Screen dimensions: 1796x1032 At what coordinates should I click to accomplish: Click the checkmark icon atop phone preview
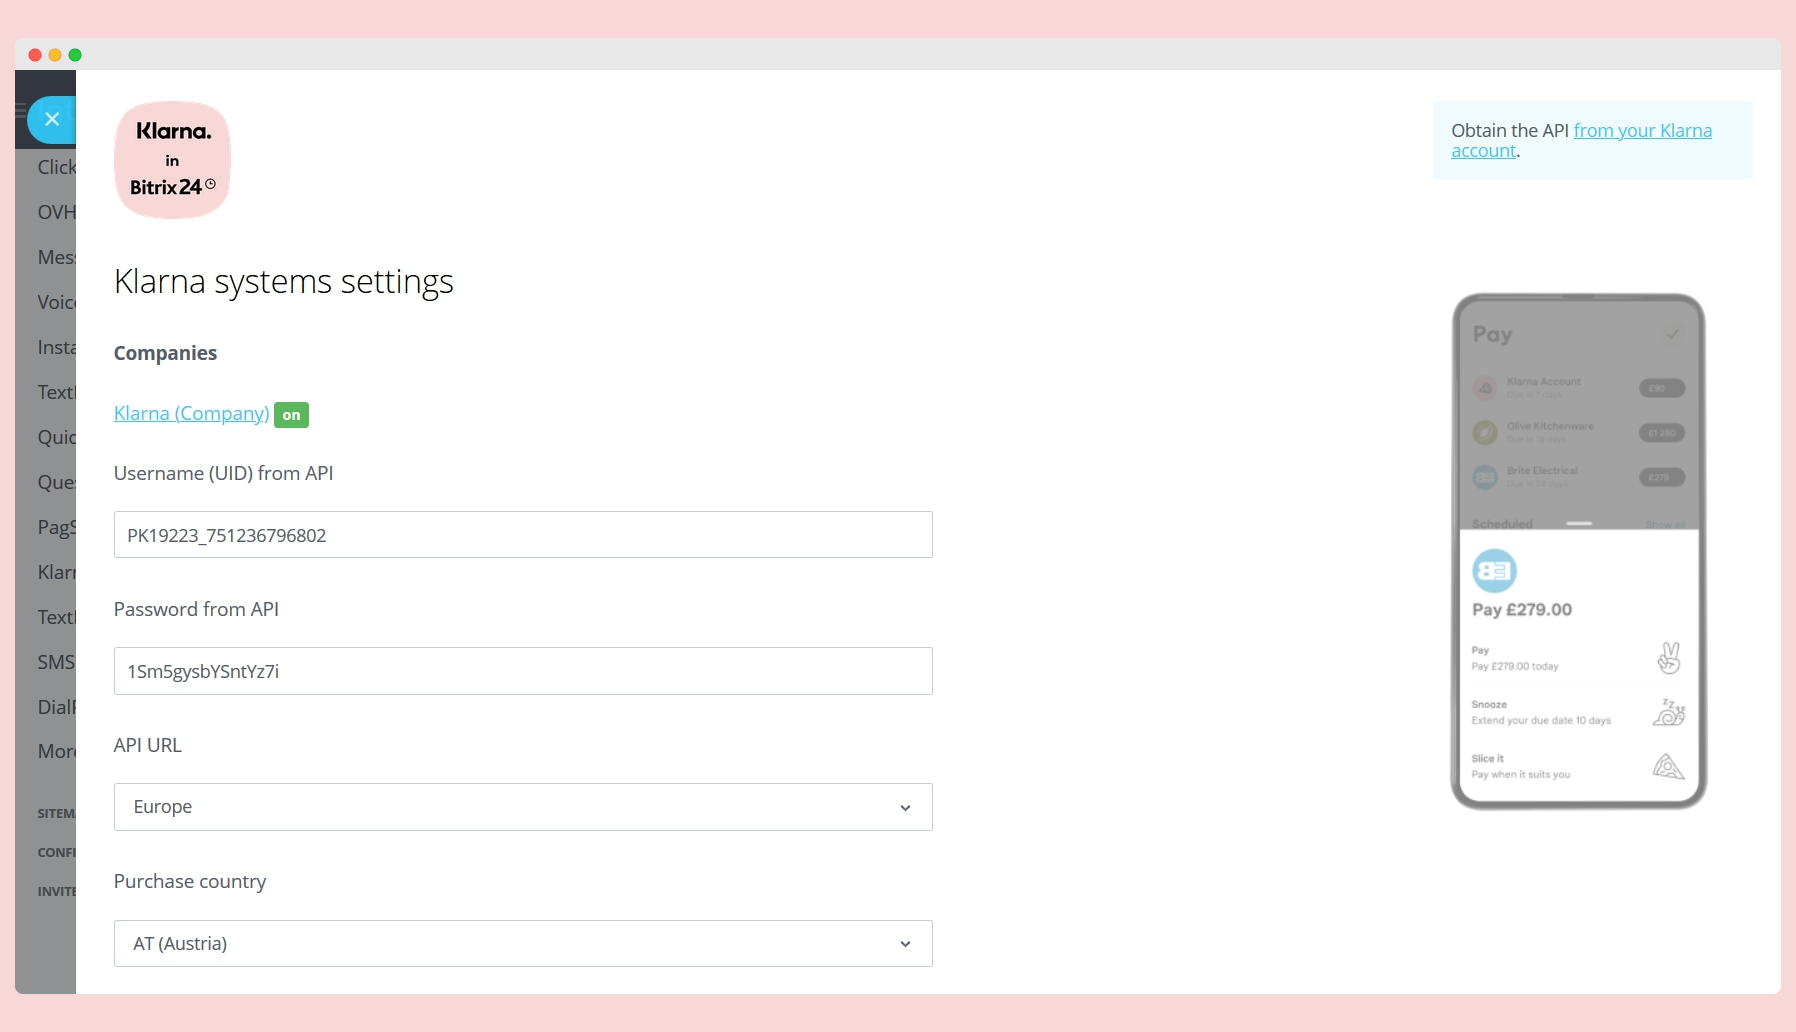point(1672,334)
